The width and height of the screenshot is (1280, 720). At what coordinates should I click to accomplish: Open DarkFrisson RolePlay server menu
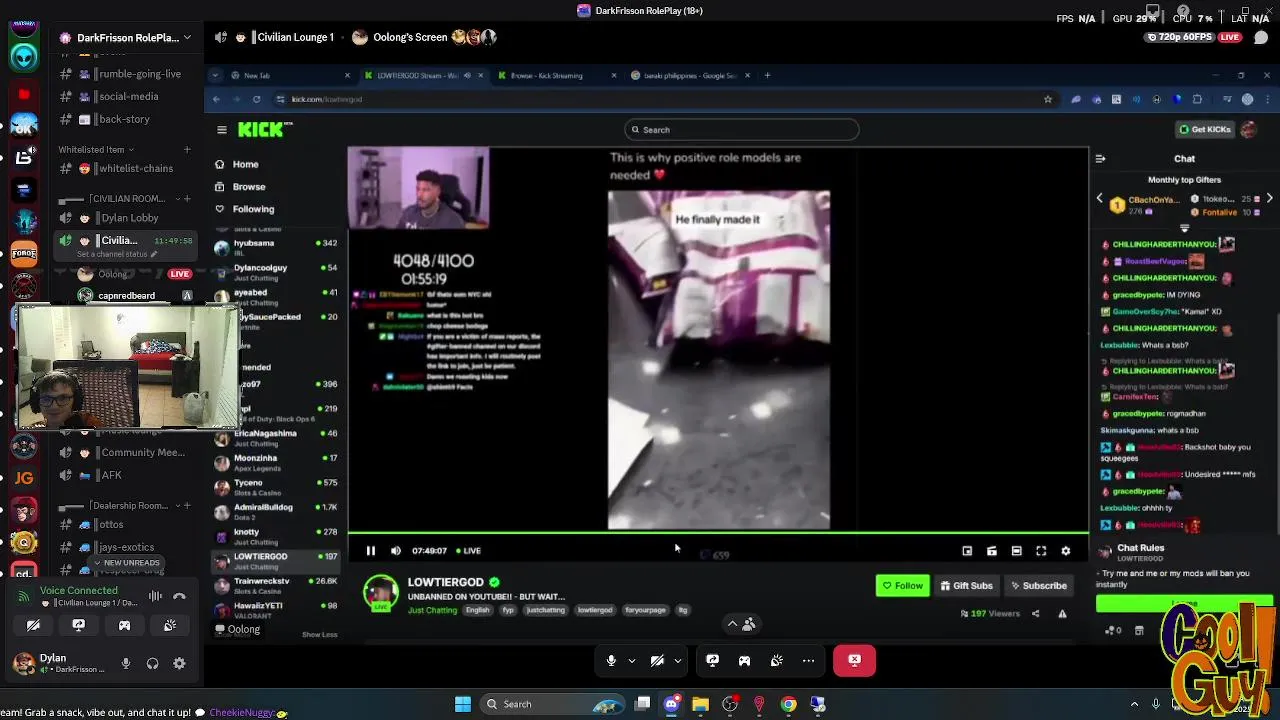(126, 37)
